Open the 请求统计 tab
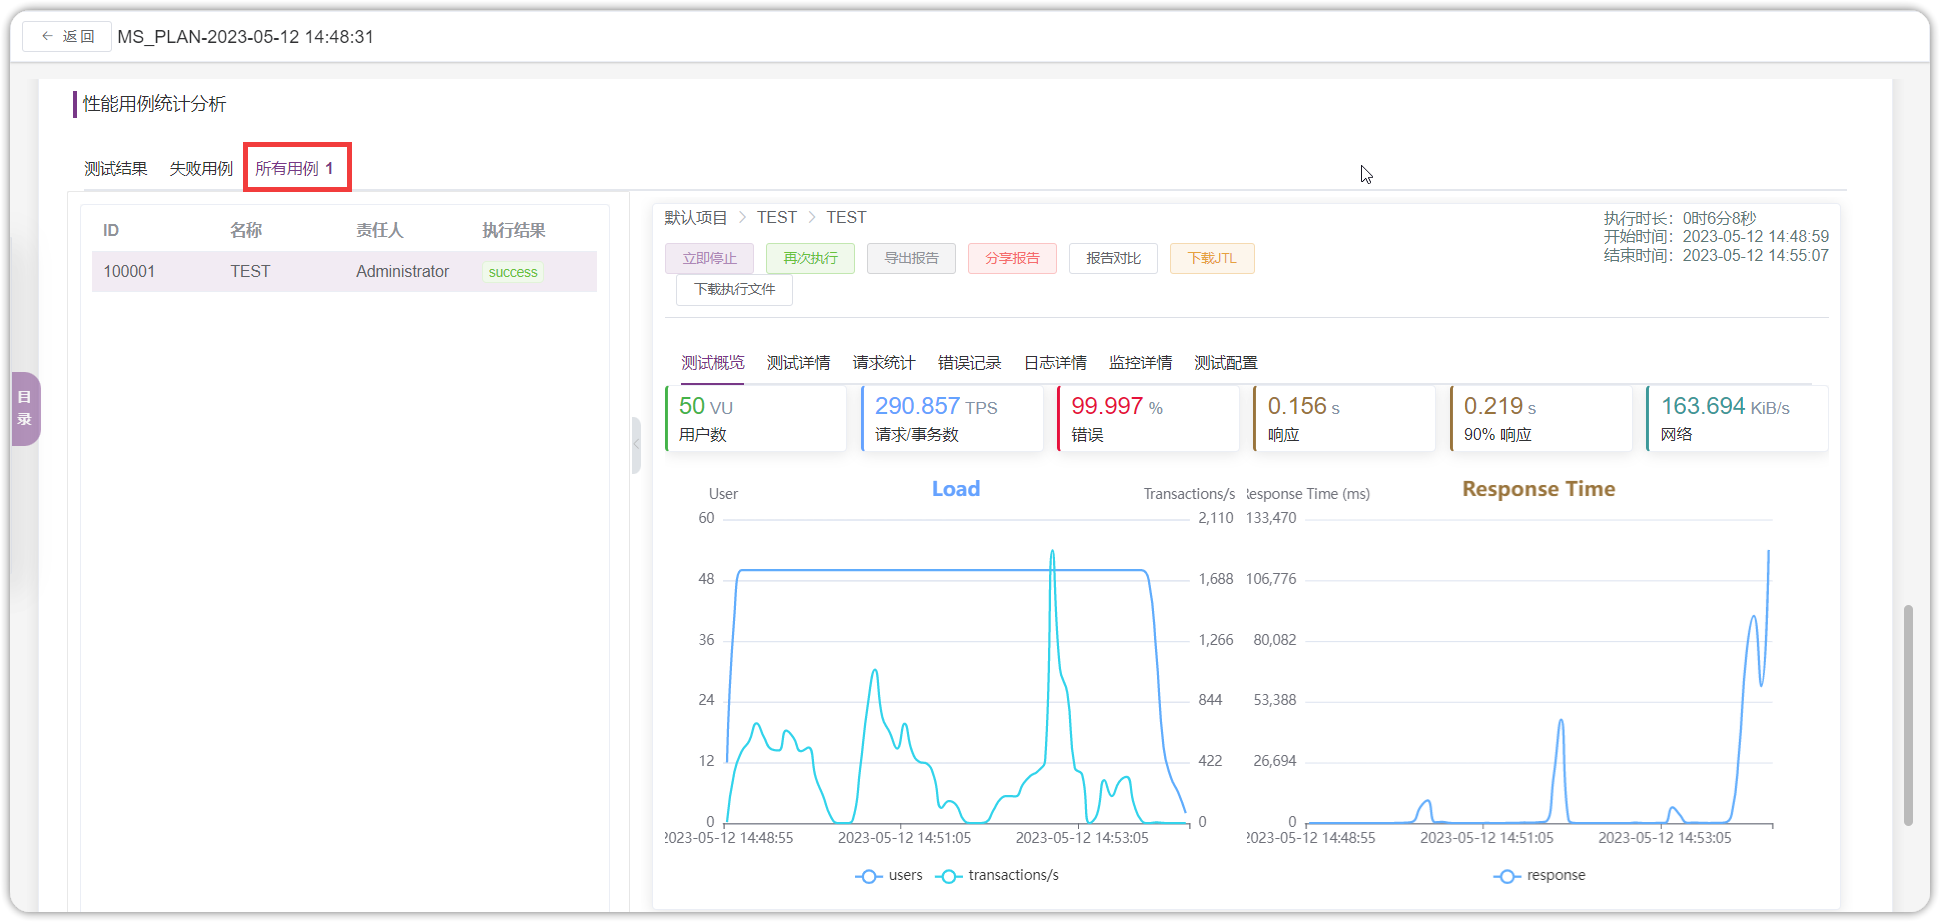This screenshot has width=1940, height=922. click(x=884, y=362)
